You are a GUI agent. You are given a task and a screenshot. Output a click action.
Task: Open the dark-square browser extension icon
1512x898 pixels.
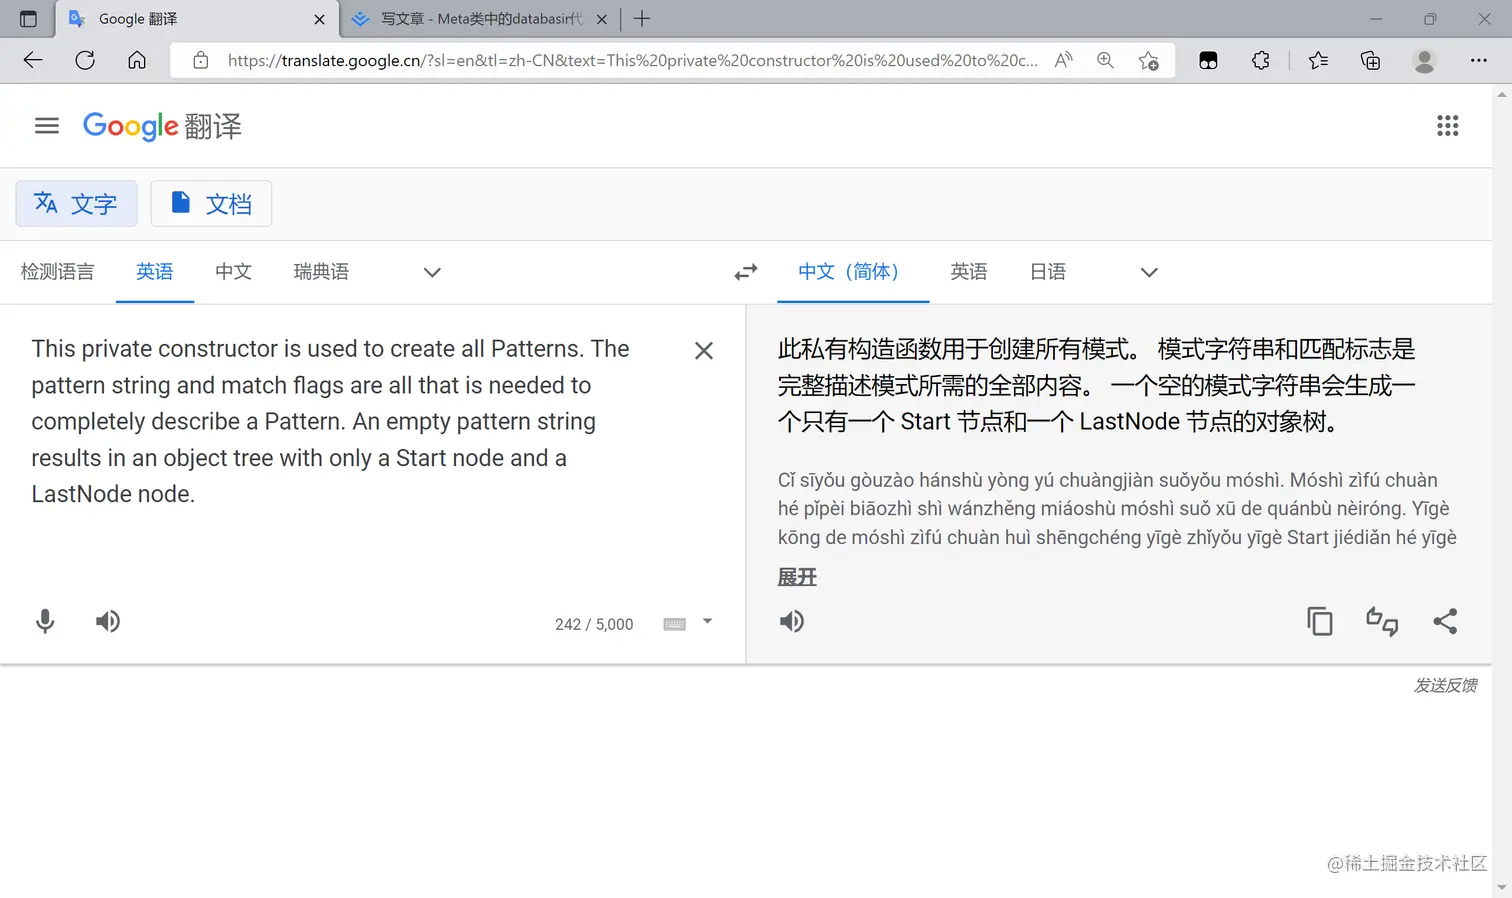(1208, 60)
